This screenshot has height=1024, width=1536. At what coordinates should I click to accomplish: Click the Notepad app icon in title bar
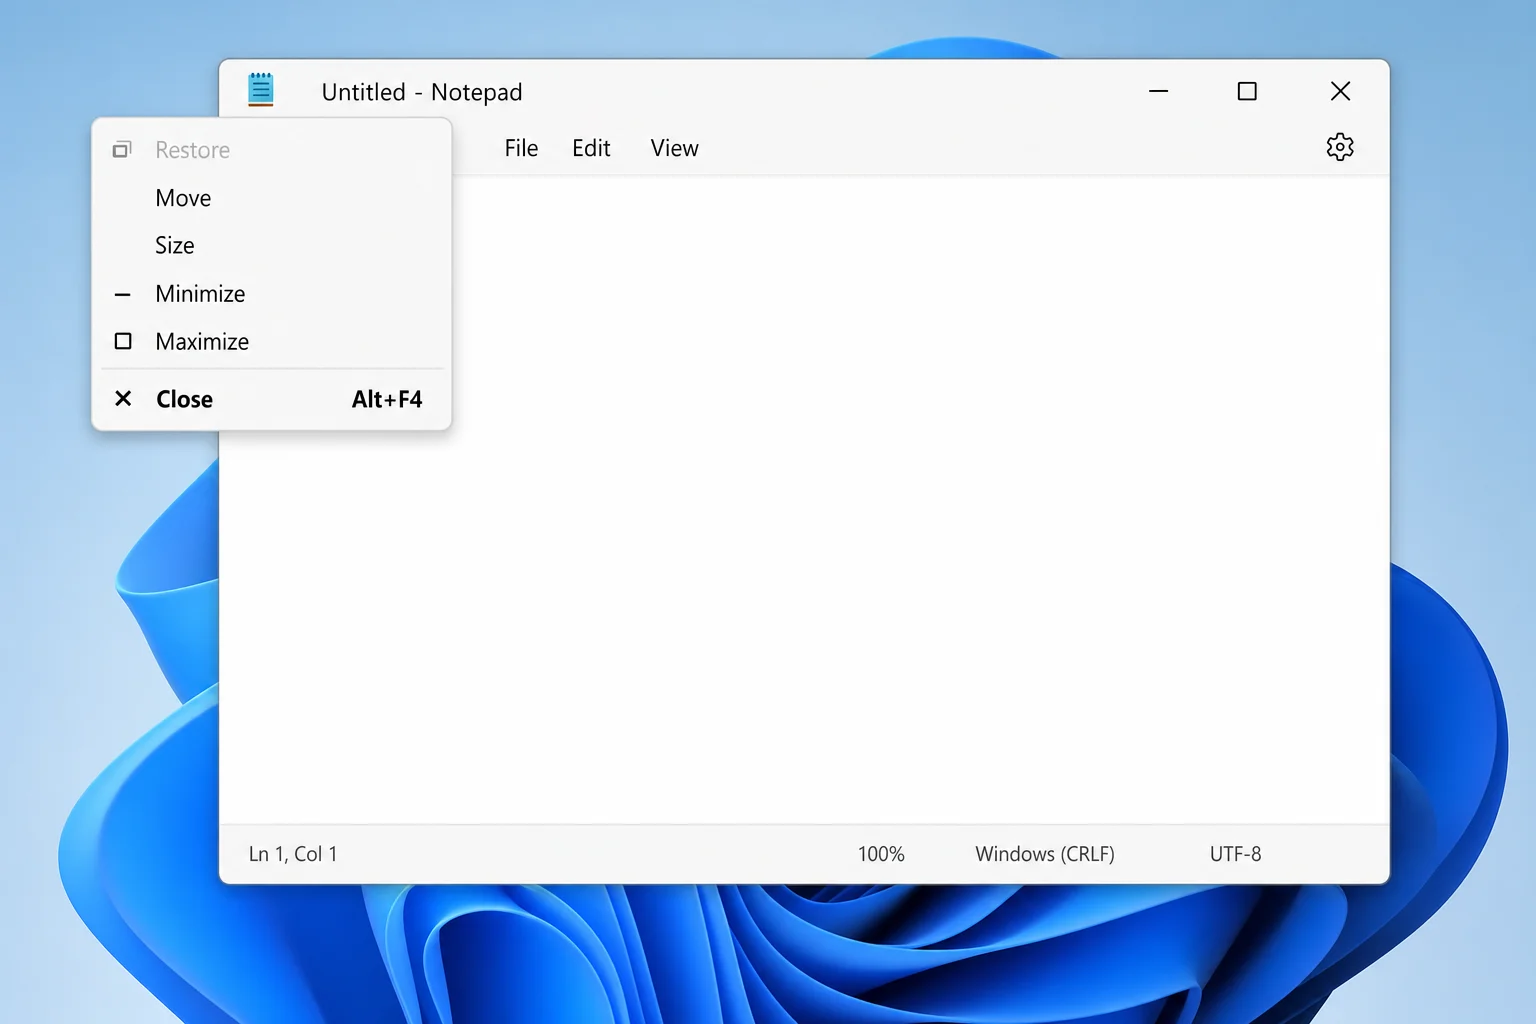point(261,90)
